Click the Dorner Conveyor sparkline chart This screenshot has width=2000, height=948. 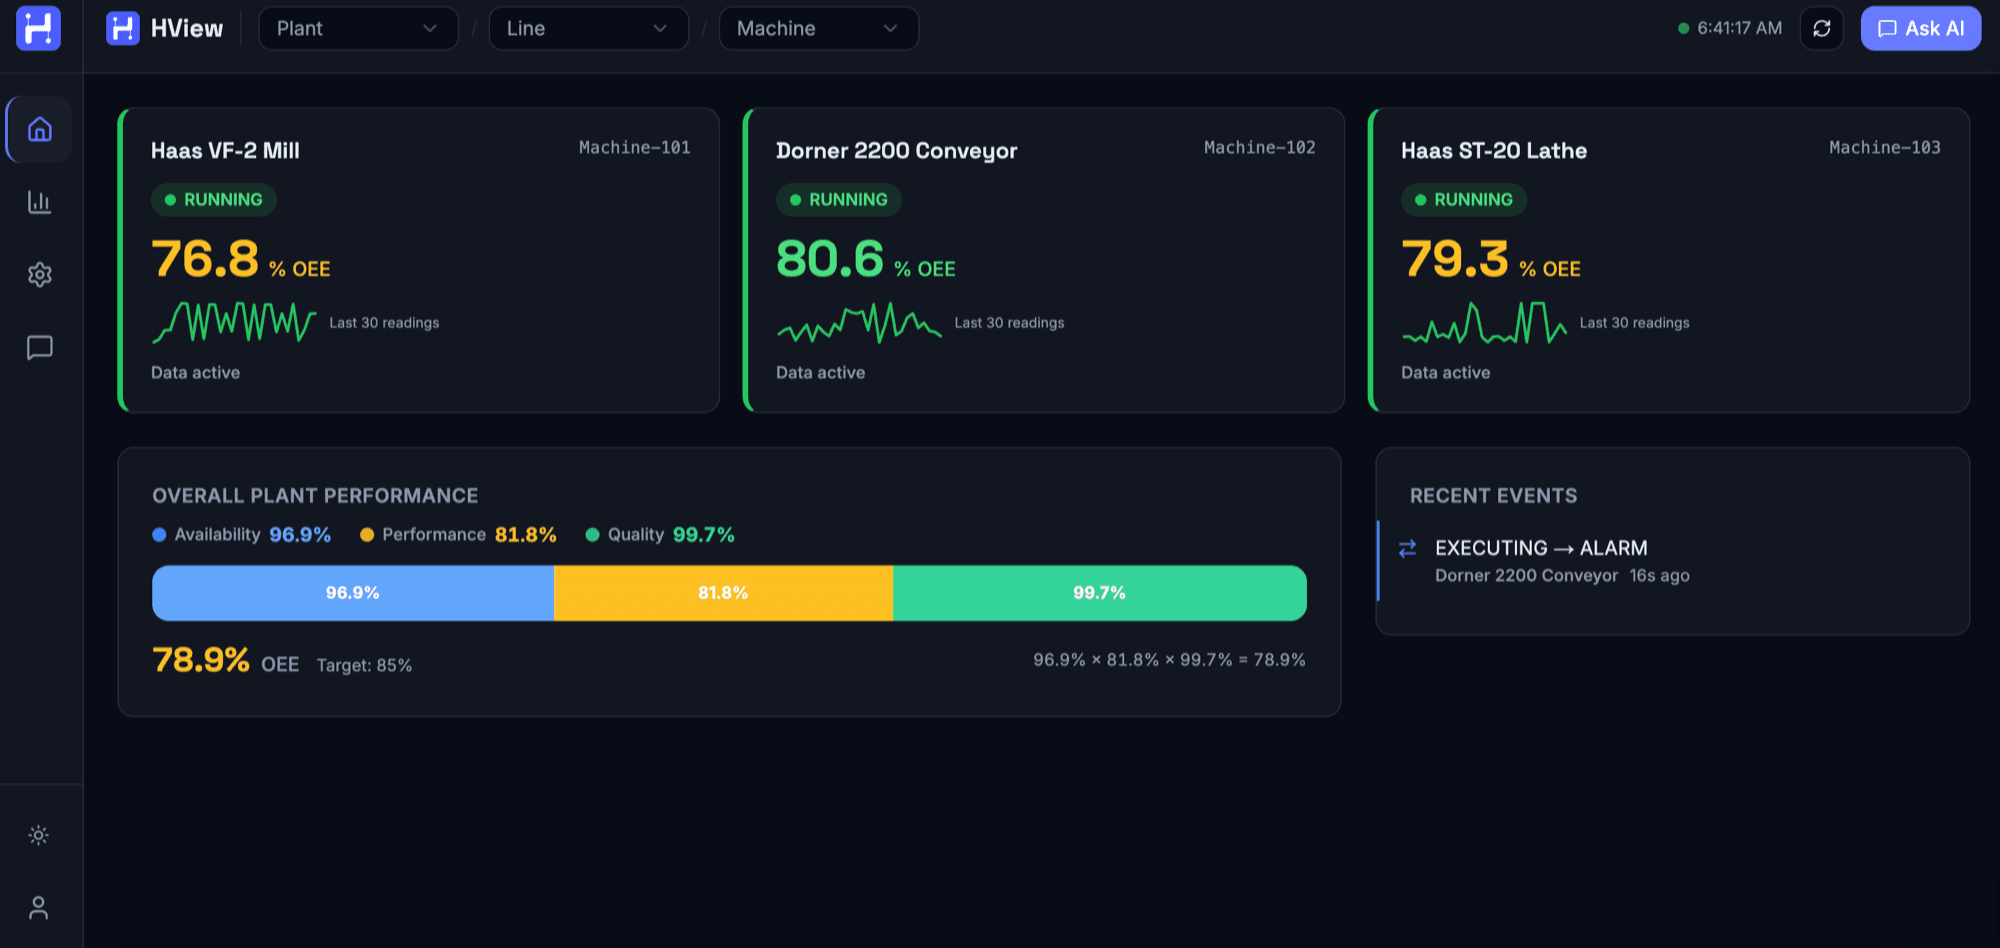click(859, 322)
